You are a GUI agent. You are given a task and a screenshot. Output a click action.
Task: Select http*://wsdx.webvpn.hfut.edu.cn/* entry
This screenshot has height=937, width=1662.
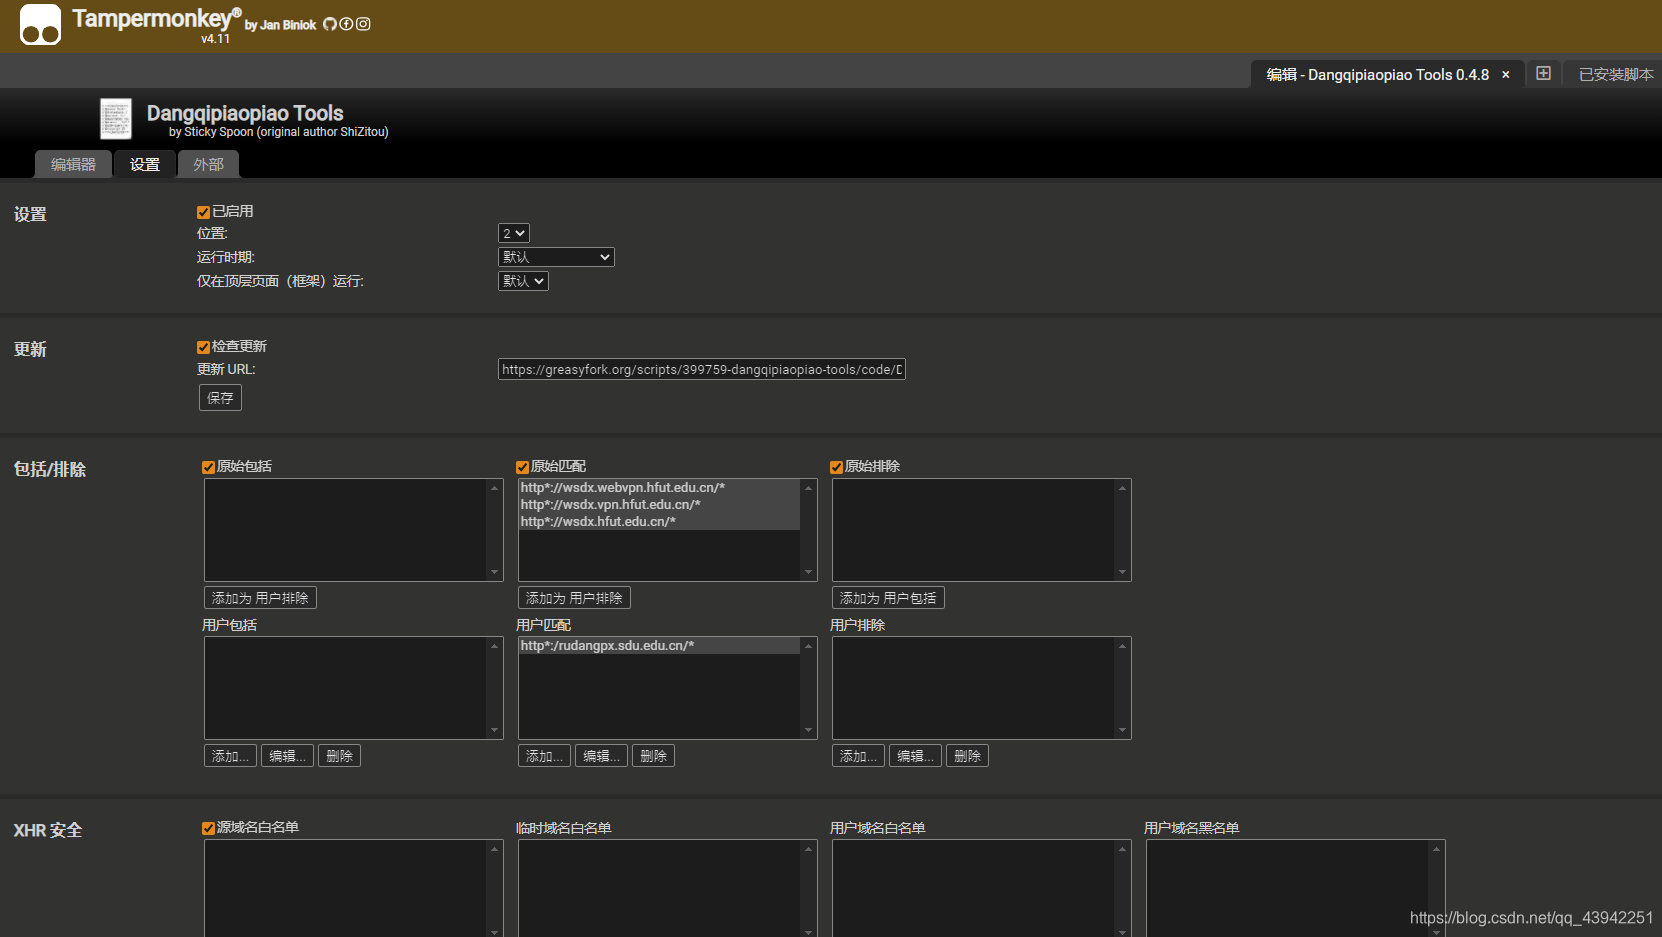click(659, 488)
